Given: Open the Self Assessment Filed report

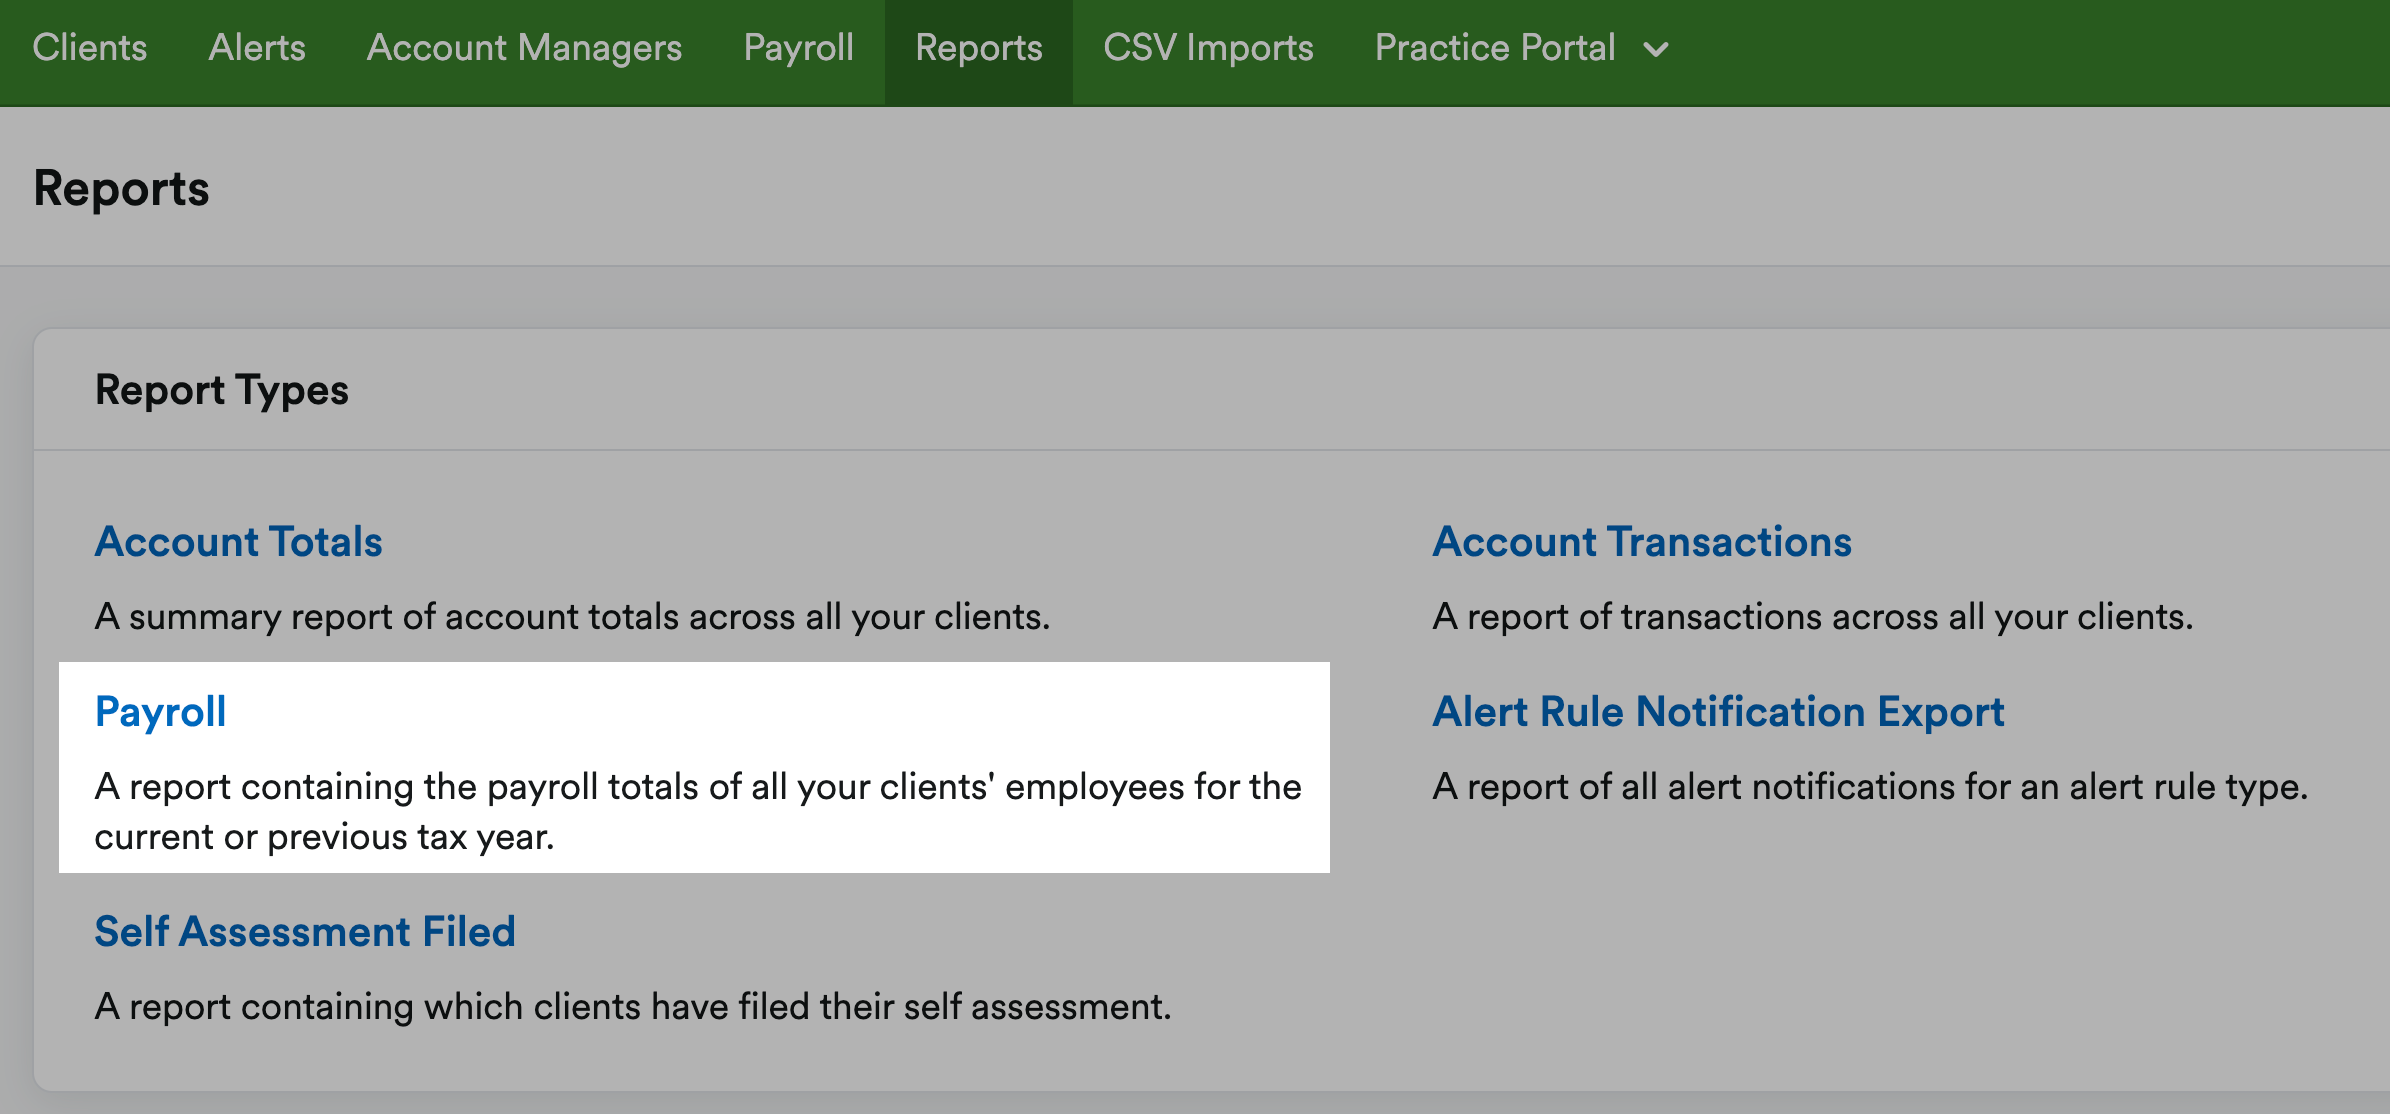Looking at the screenshot, I should pos(305,931).
